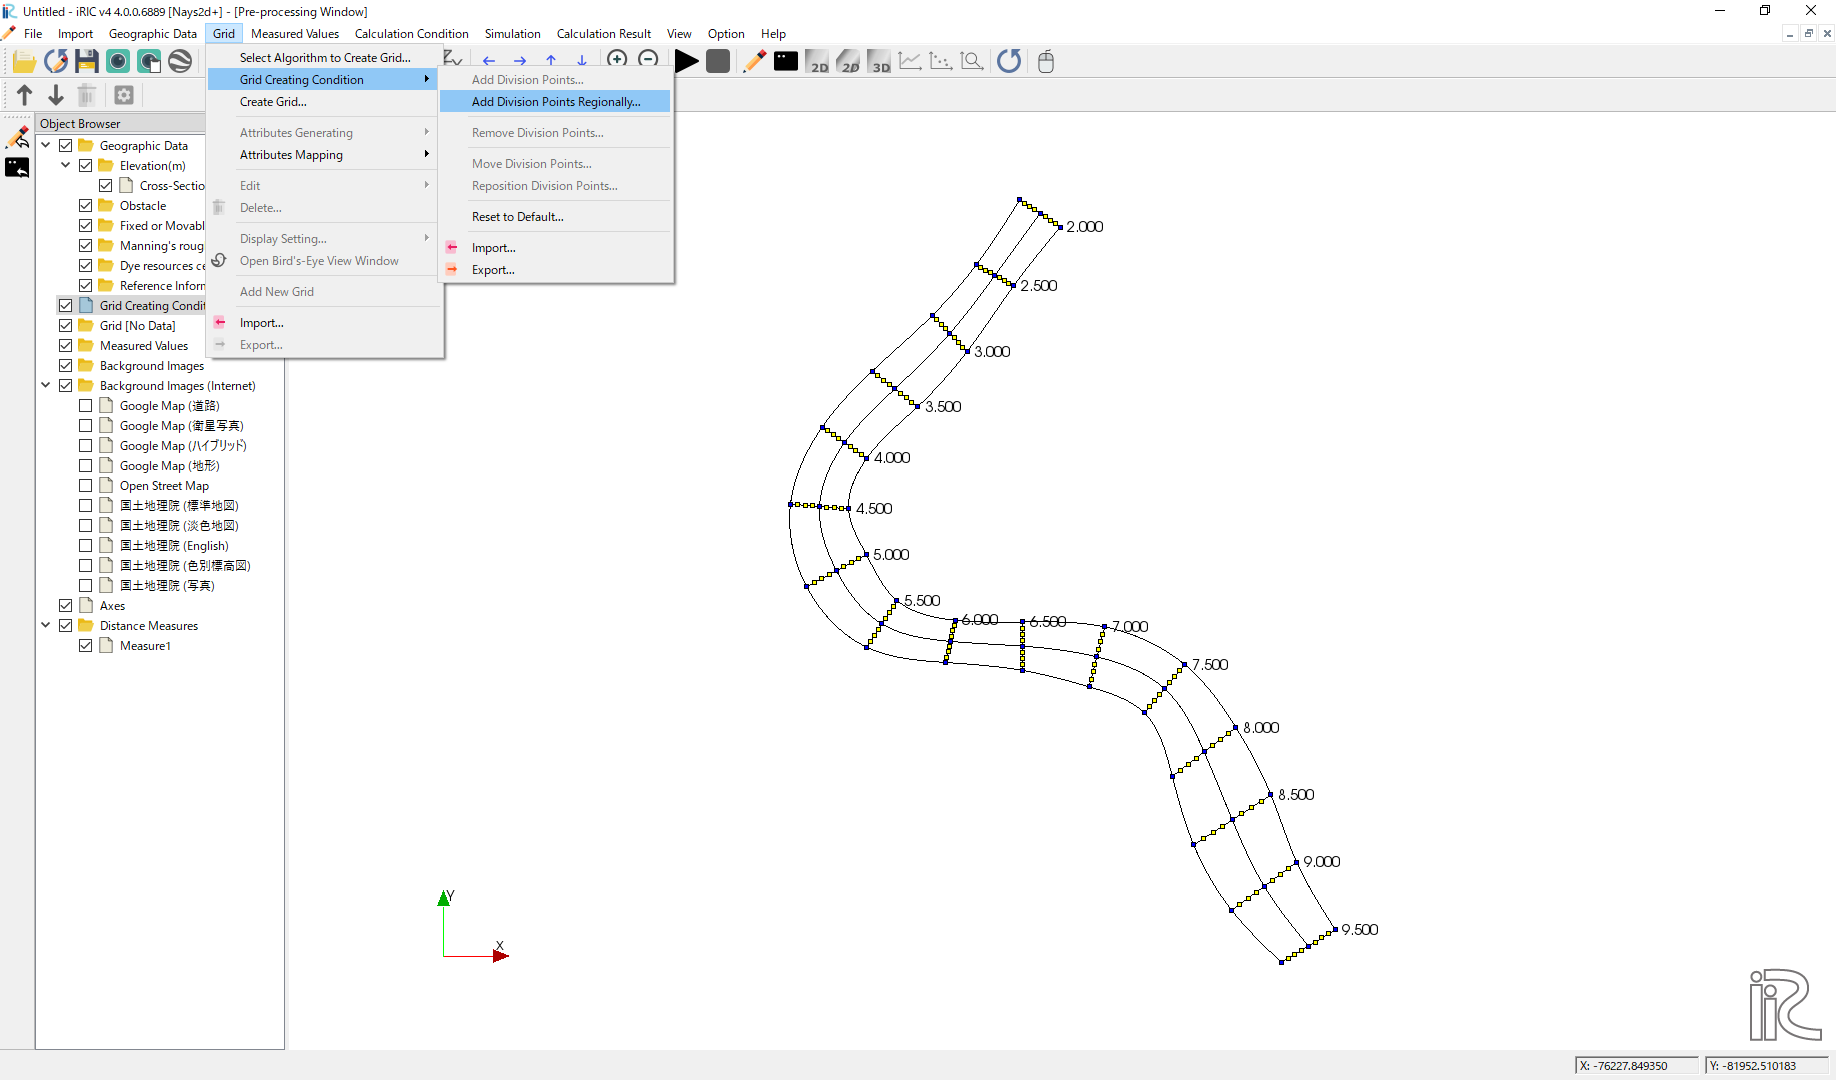Click the move item up arrow
Screen dimensions: 1836x1080
point(25,95)
